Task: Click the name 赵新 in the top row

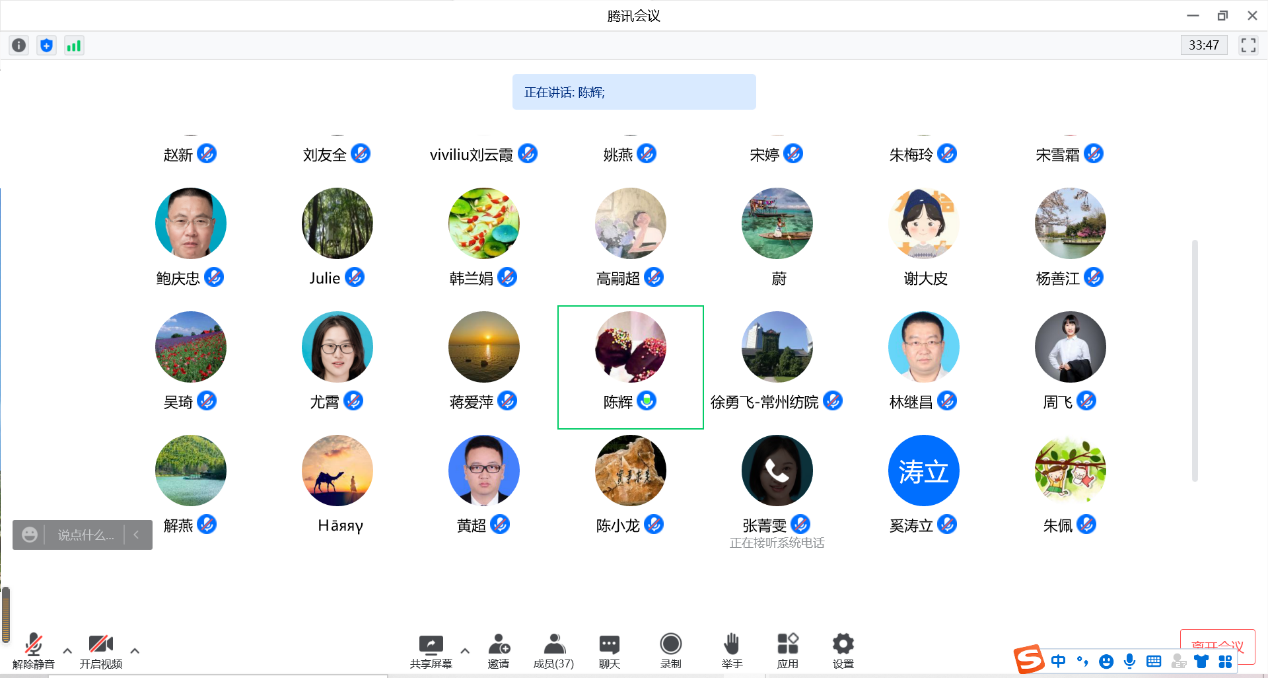Action: tap(178, 155)
